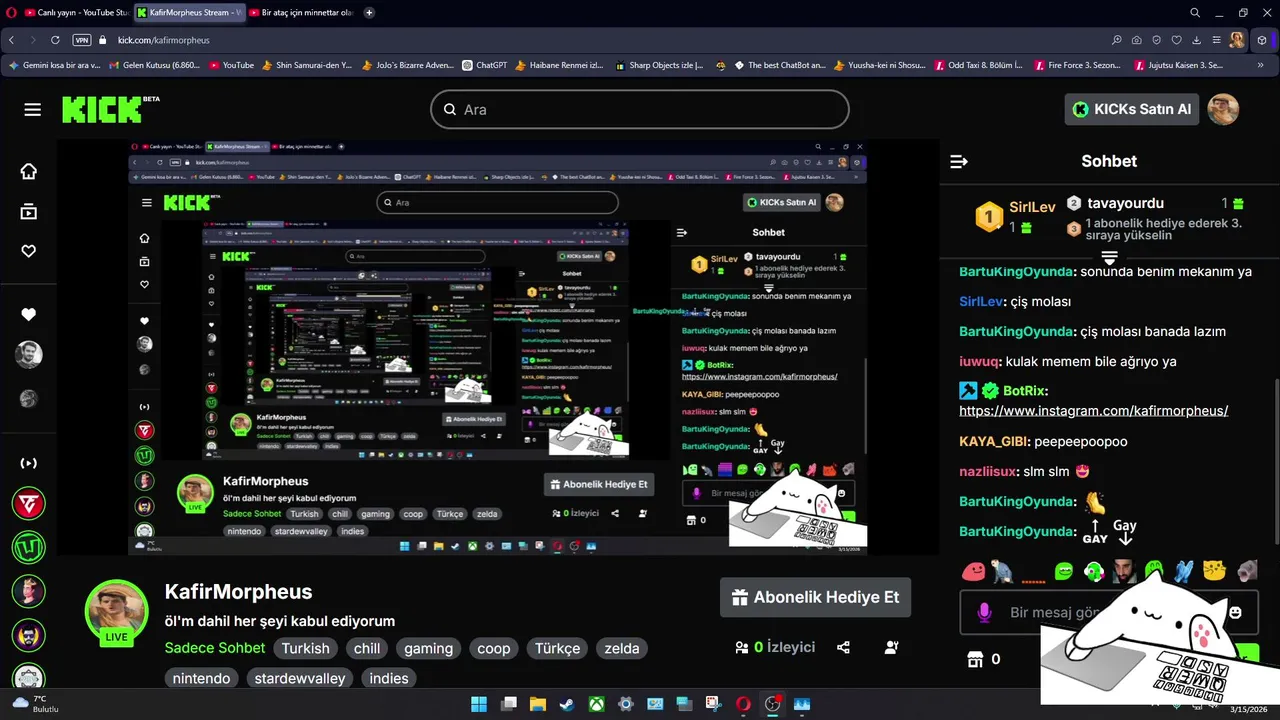This screenshot has width=1280, height=720.
Task: Select the indies tag
Action: (x=389, y=678)
